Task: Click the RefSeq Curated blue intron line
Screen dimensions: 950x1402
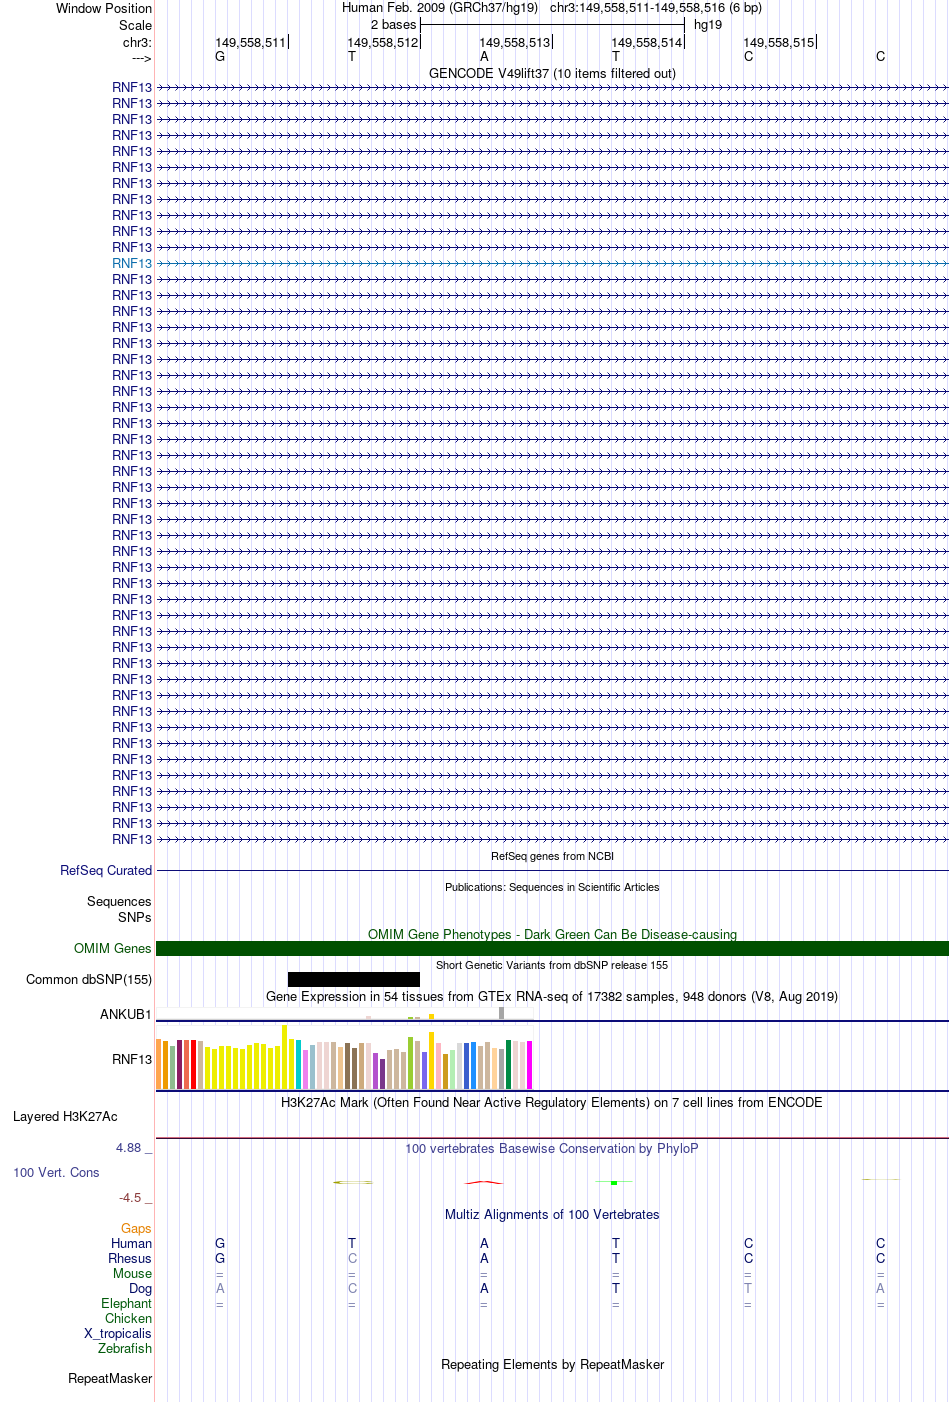Action: (552, 871)
